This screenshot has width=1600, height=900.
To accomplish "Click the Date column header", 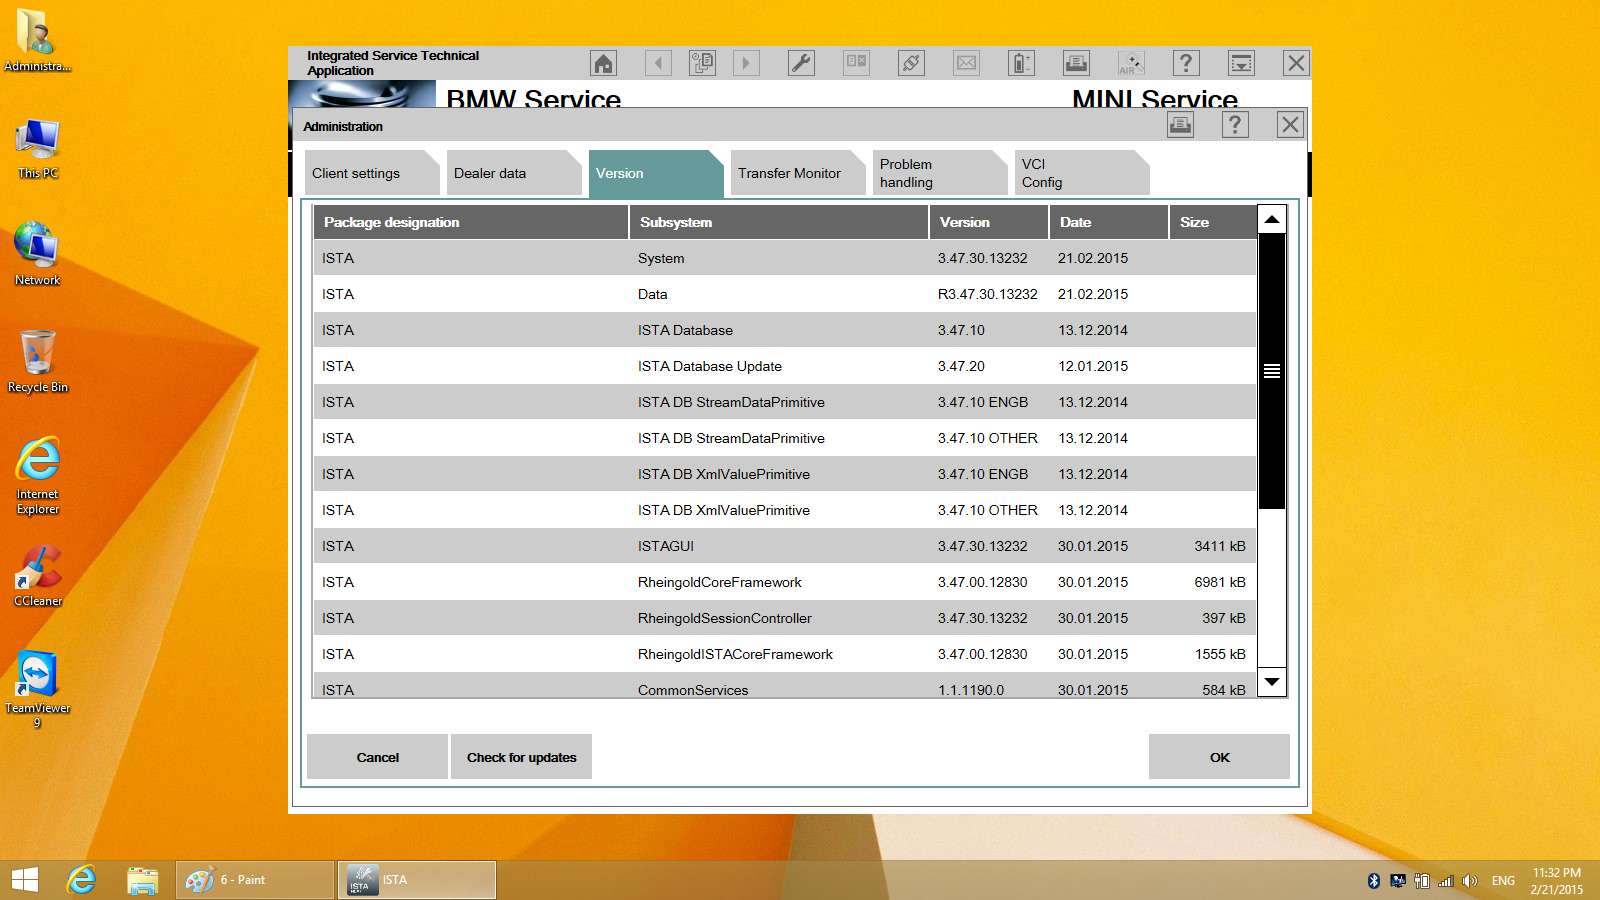I will (1109, 222).
